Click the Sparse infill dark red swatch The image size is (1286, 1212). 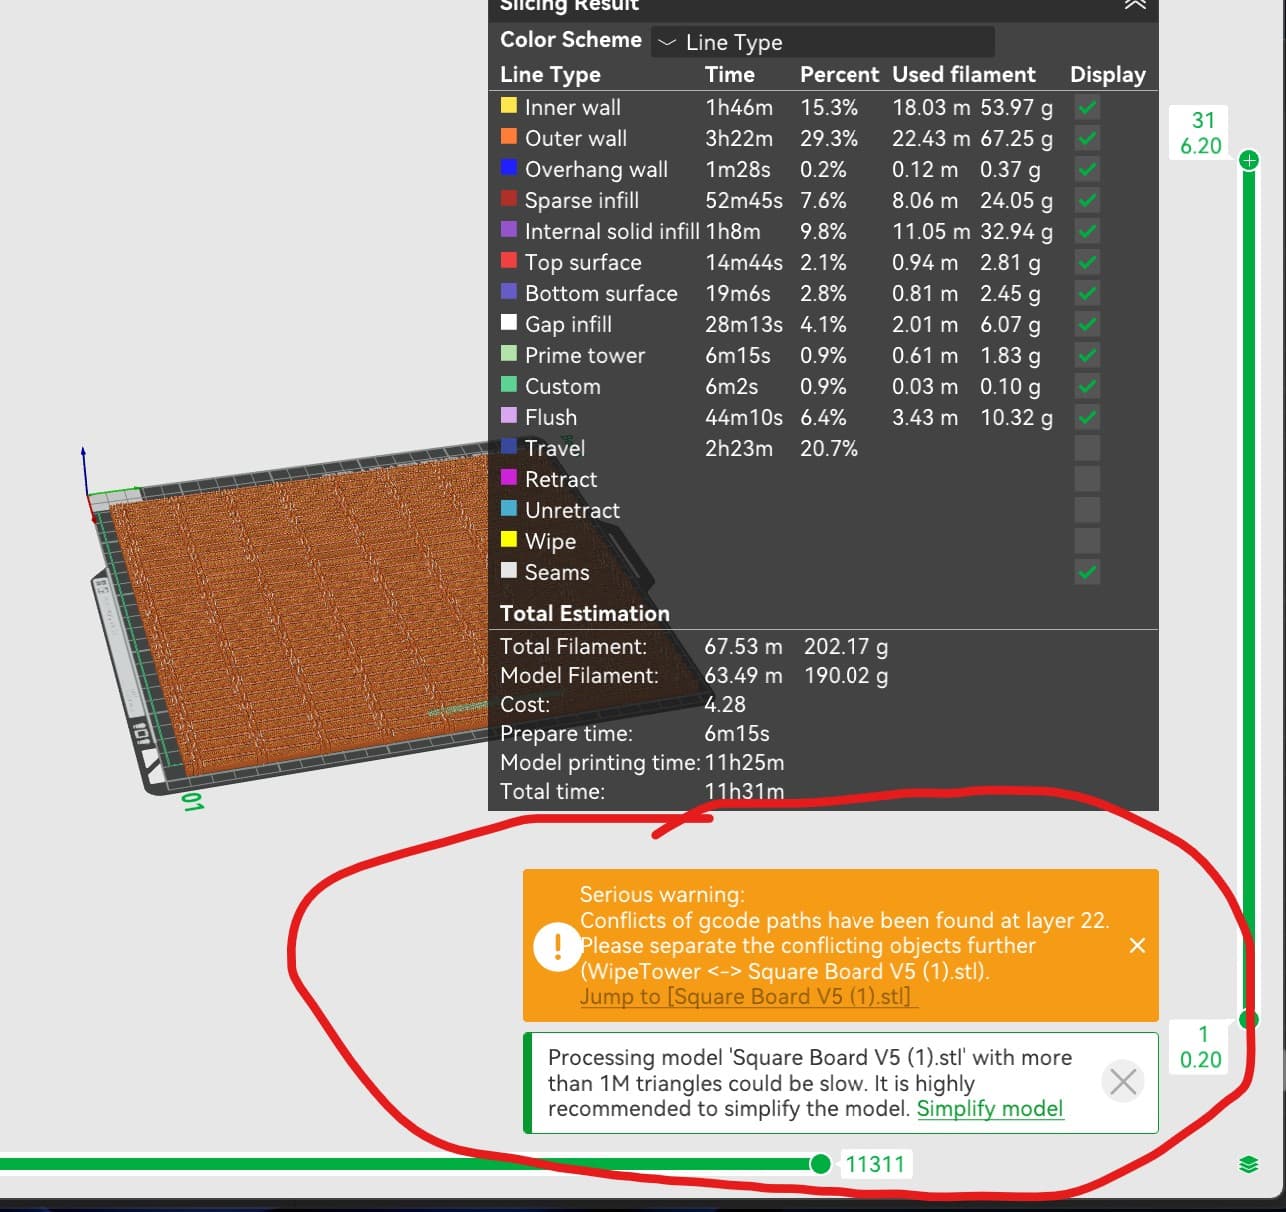tap(509, 198)
